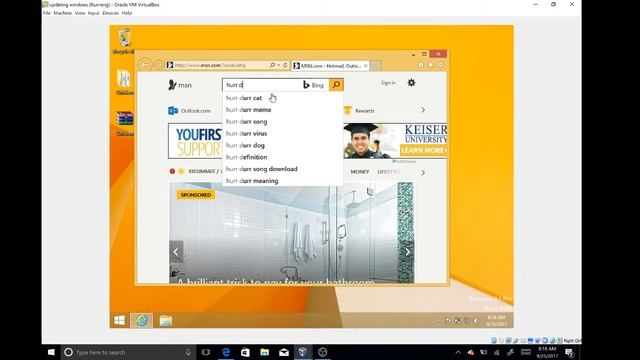
Task: Expand more categories arrow after LIFESTYLE
Action: [423, 173]
